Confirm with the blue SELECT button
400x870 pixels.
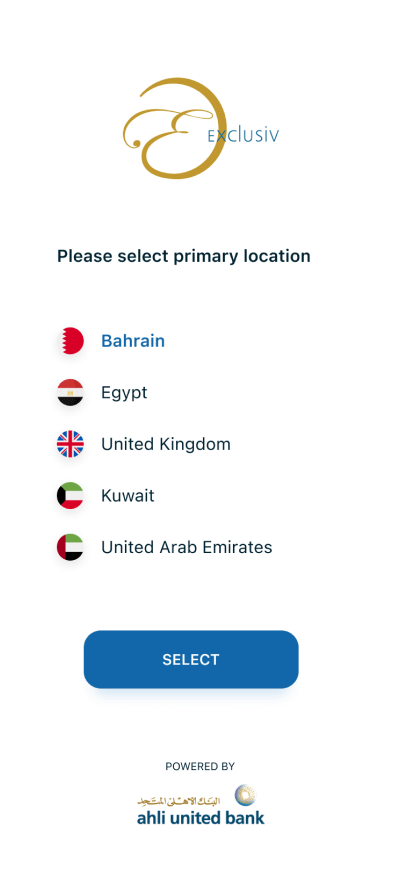coord(191,659)
